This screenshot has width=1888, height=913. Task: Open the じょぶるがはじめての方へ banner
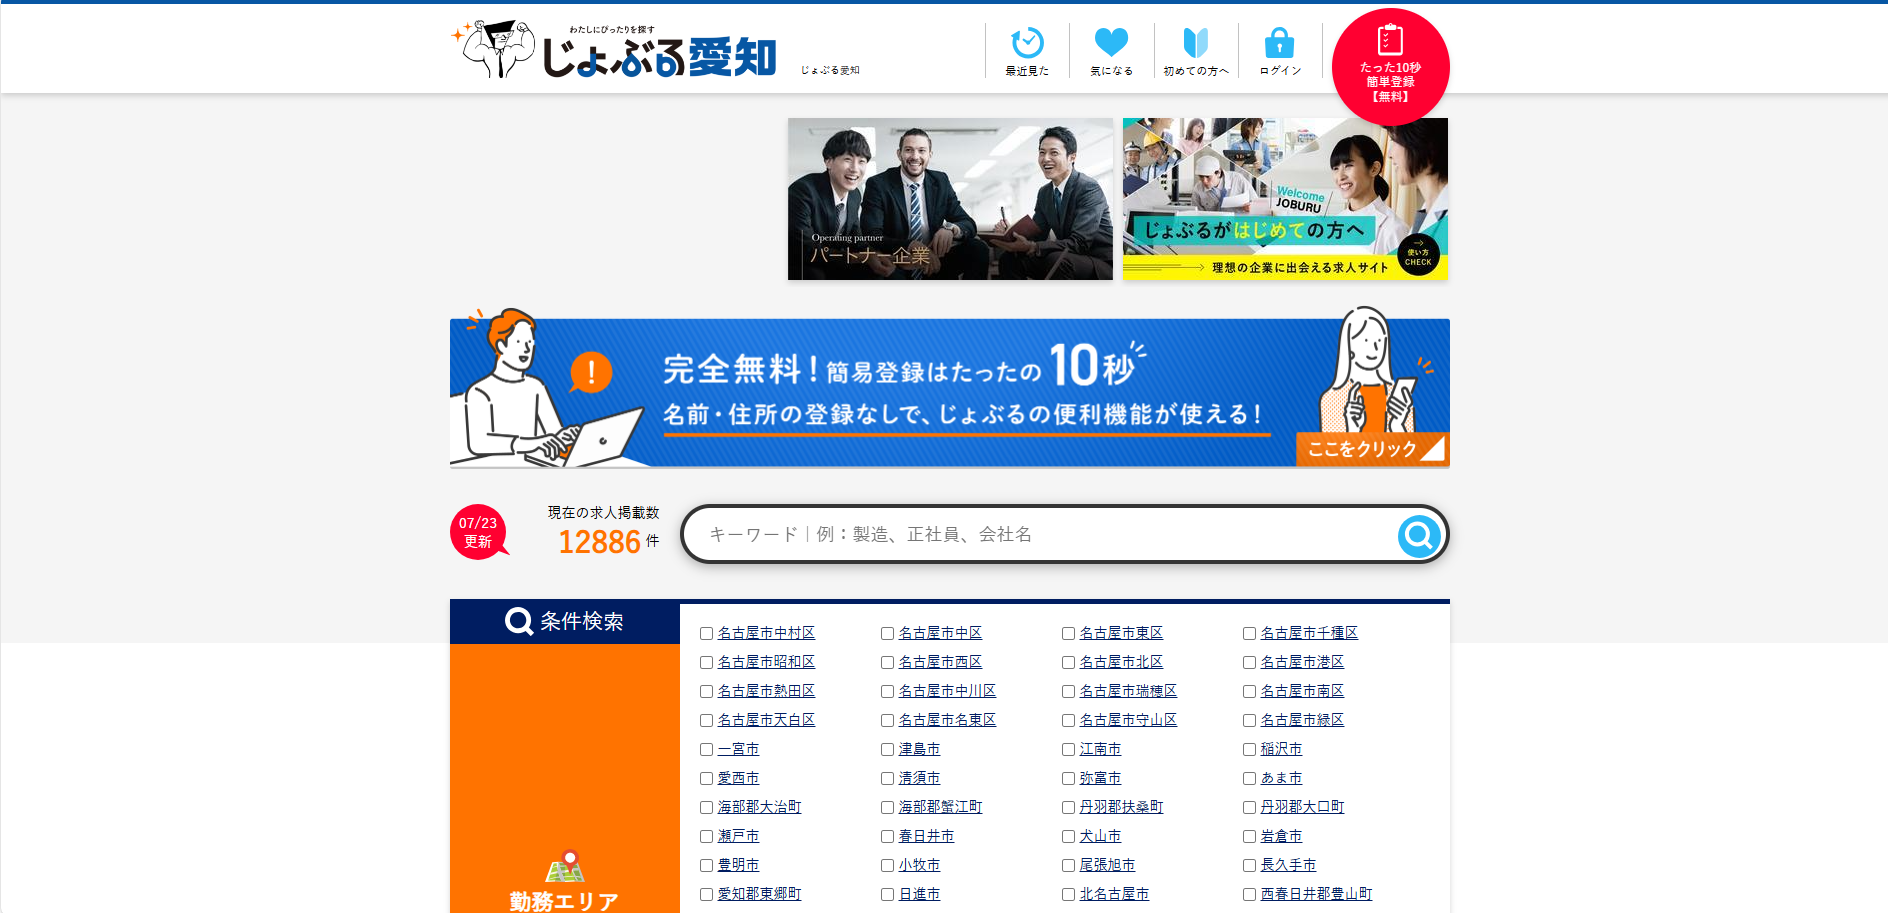point(1285,199)
